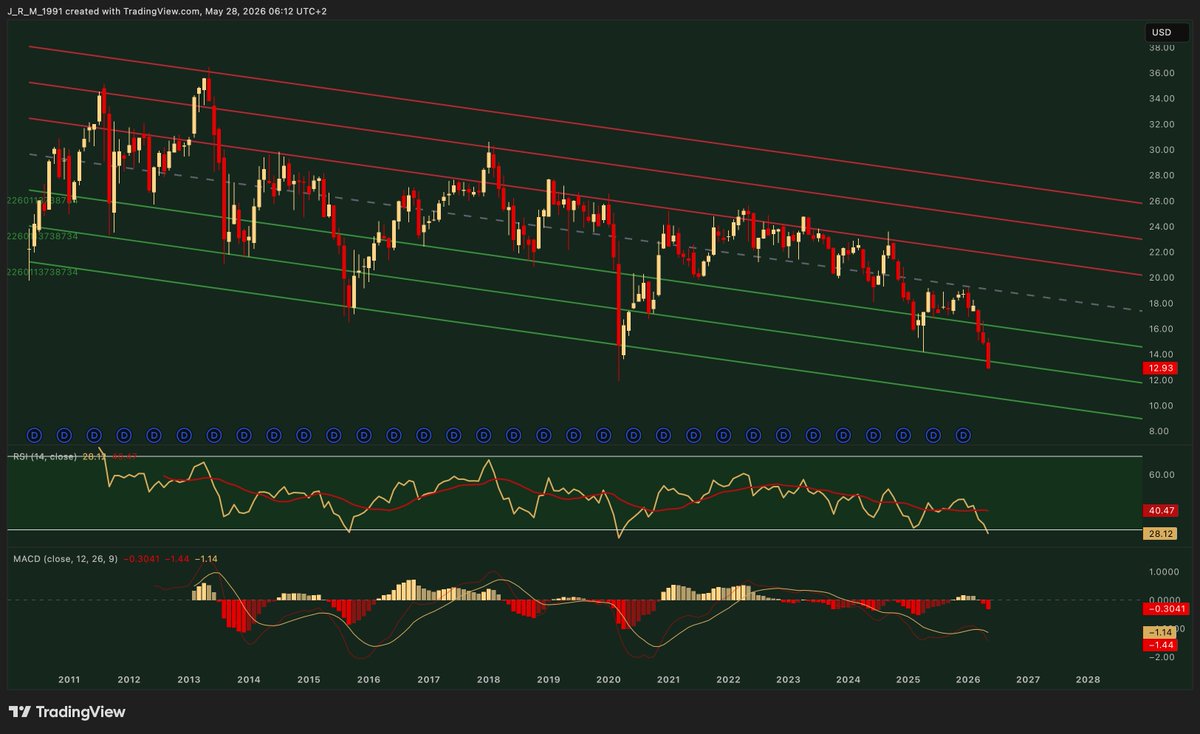Viewport: 1200px width, 734px height.
Task: Click the 14.00 price axis label
Action: click(1161, 354)
